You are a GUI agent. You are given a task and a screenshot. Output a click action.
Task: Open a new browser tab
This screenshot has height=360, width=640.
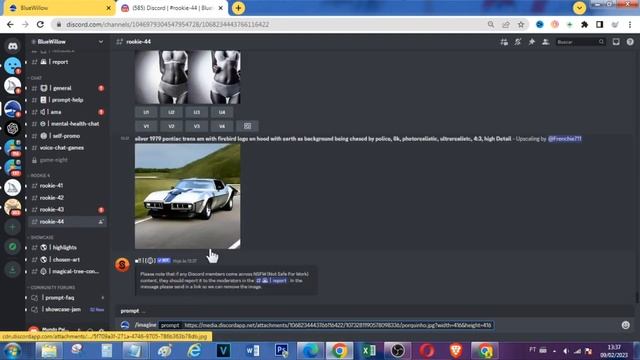point(238,8)
